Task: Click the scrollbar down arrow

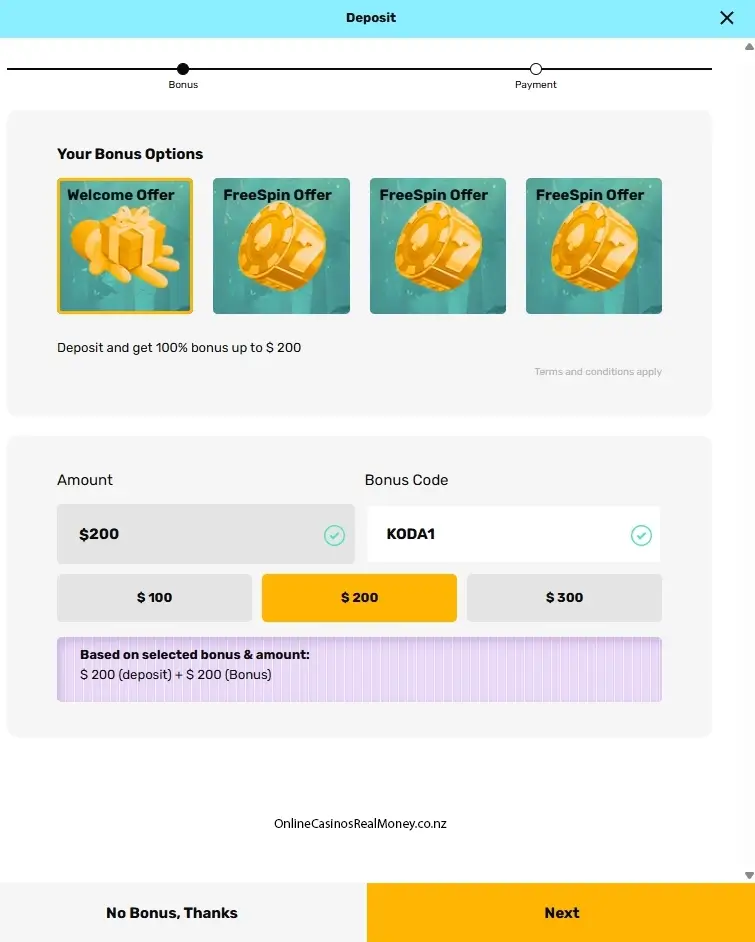Action: 747,873
